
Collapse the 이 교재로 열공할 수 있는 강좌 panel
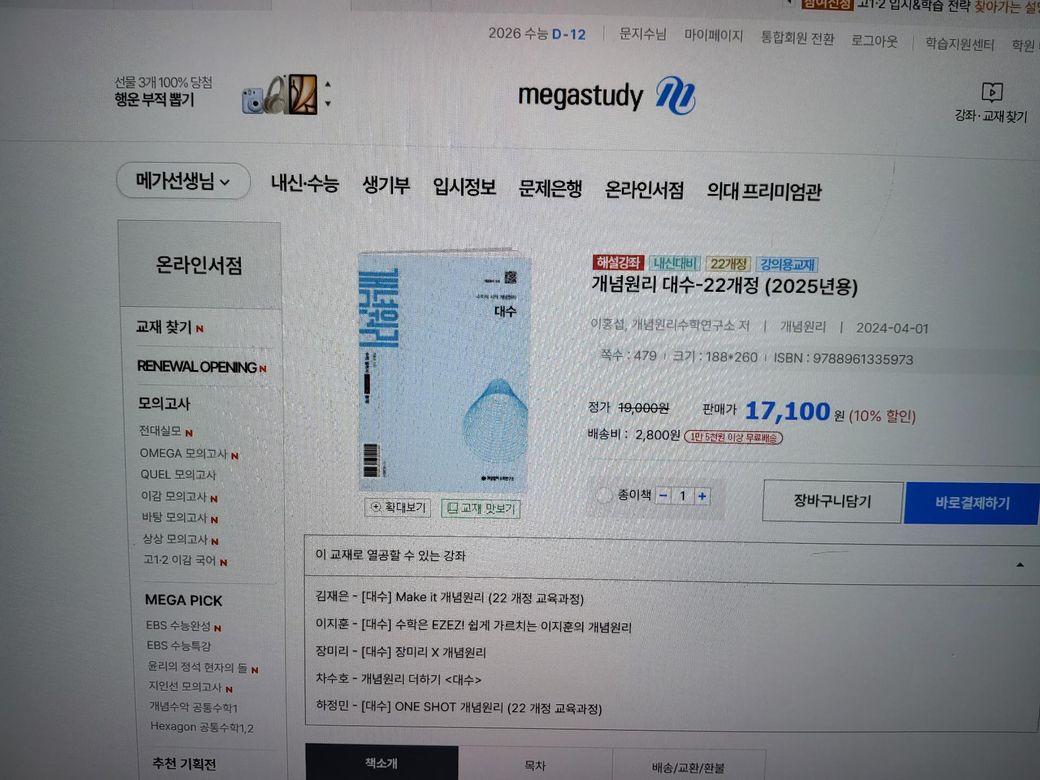(x=1019, y=564)
